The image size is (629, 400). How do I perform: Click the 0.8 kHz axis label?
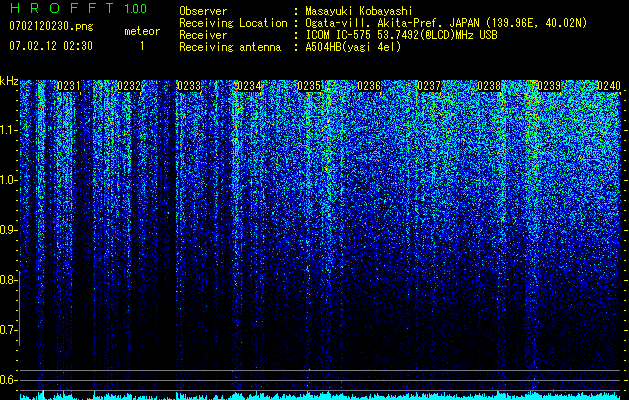coord(7,280)
